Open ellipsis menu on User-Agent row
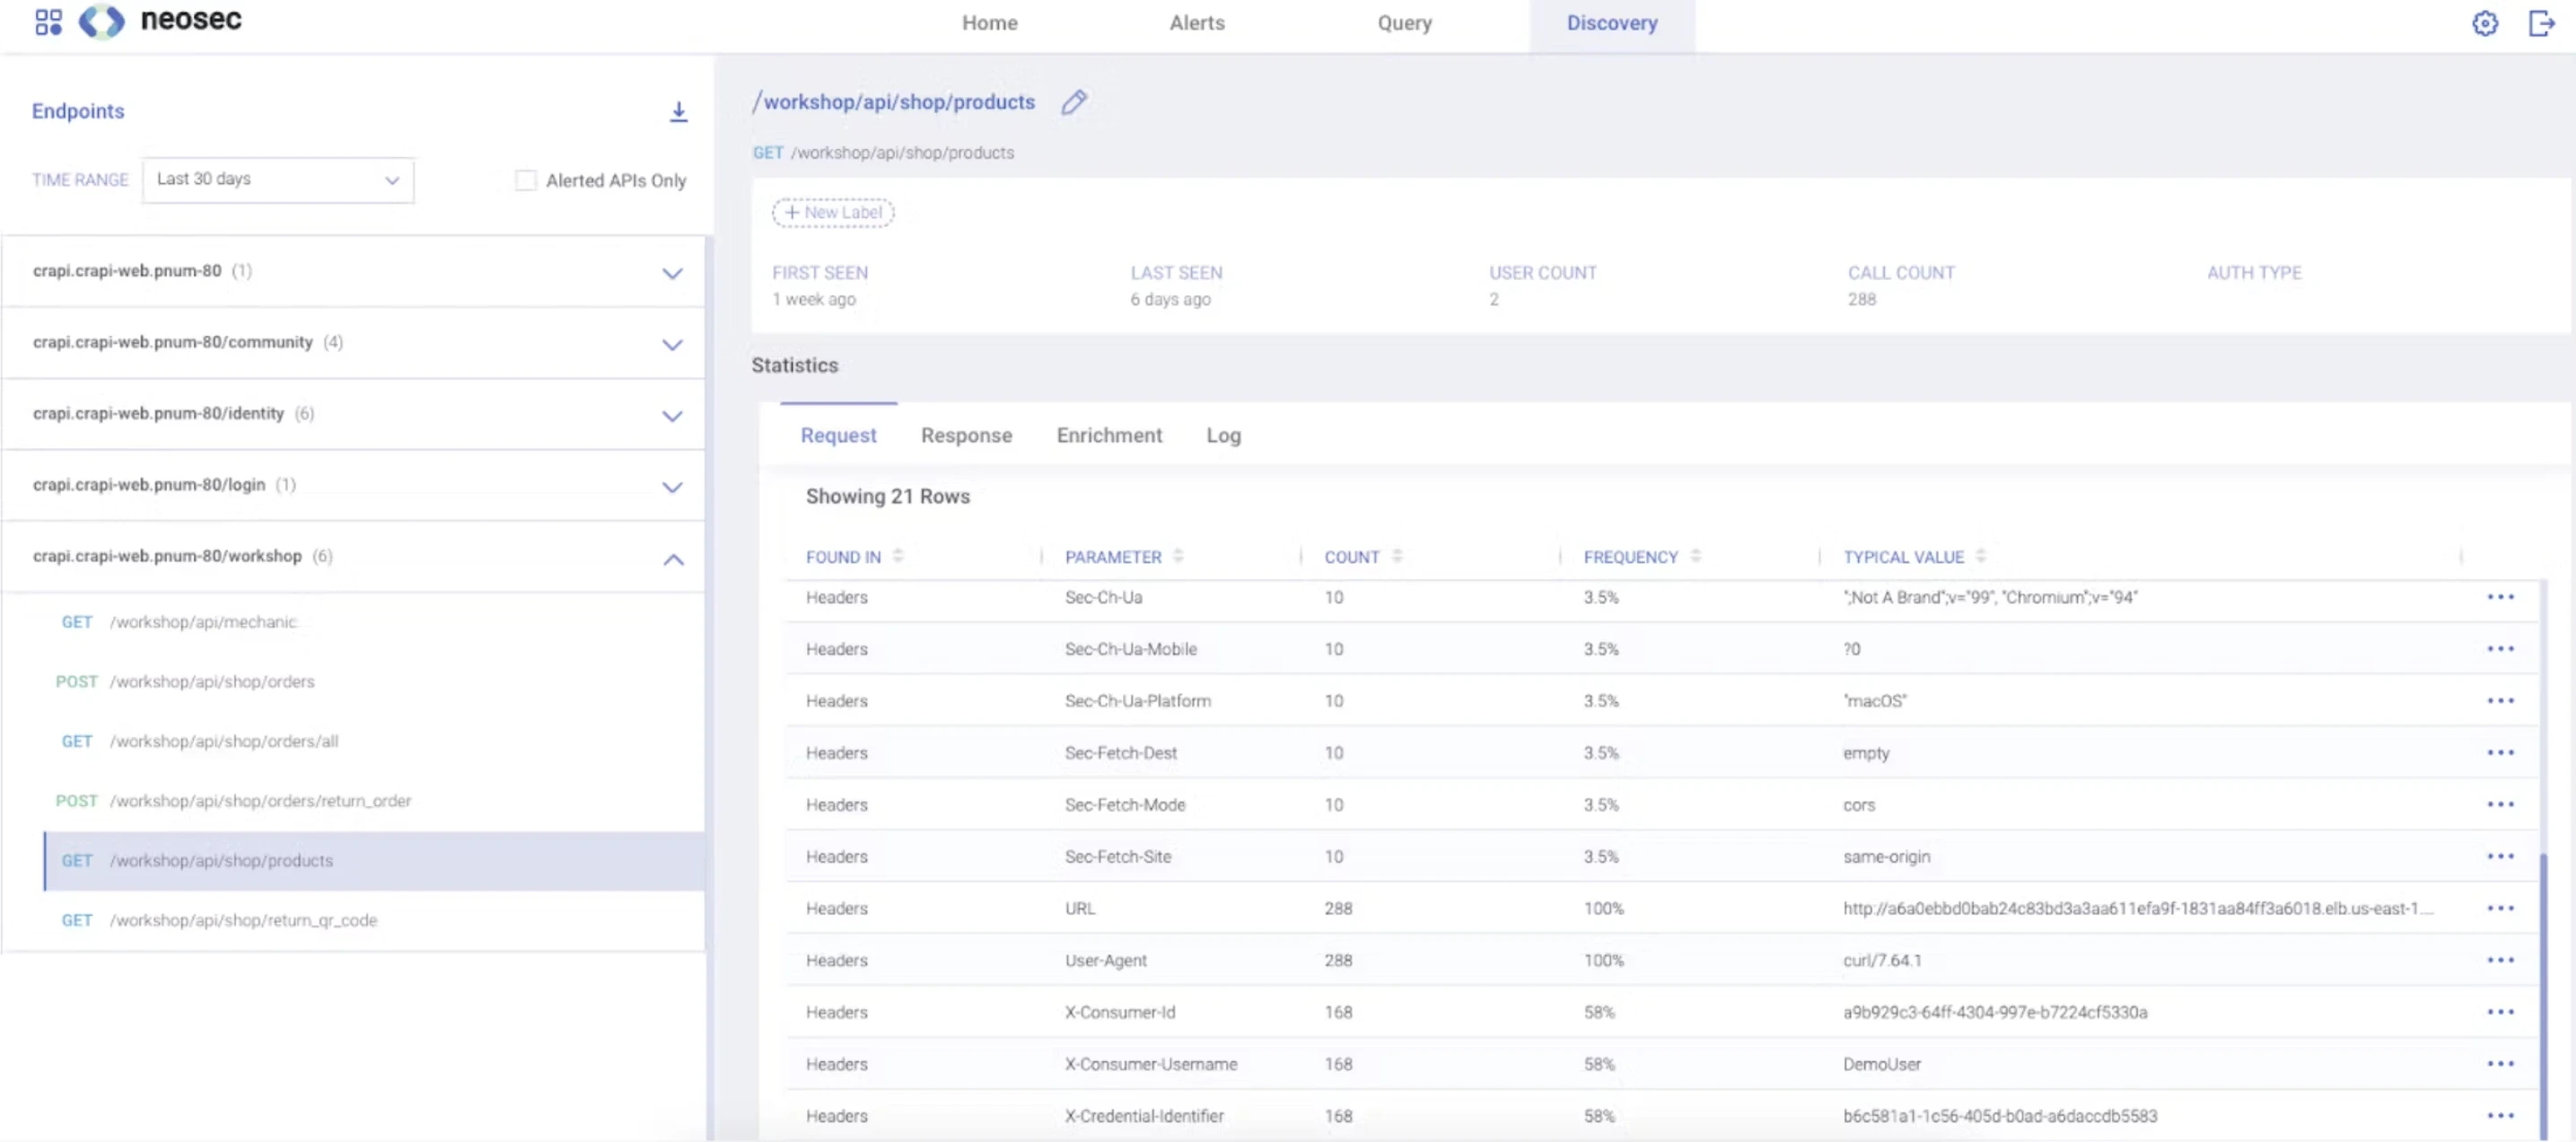The height and width of the screenshot is (1142, 2576). tap(2501, 960)
